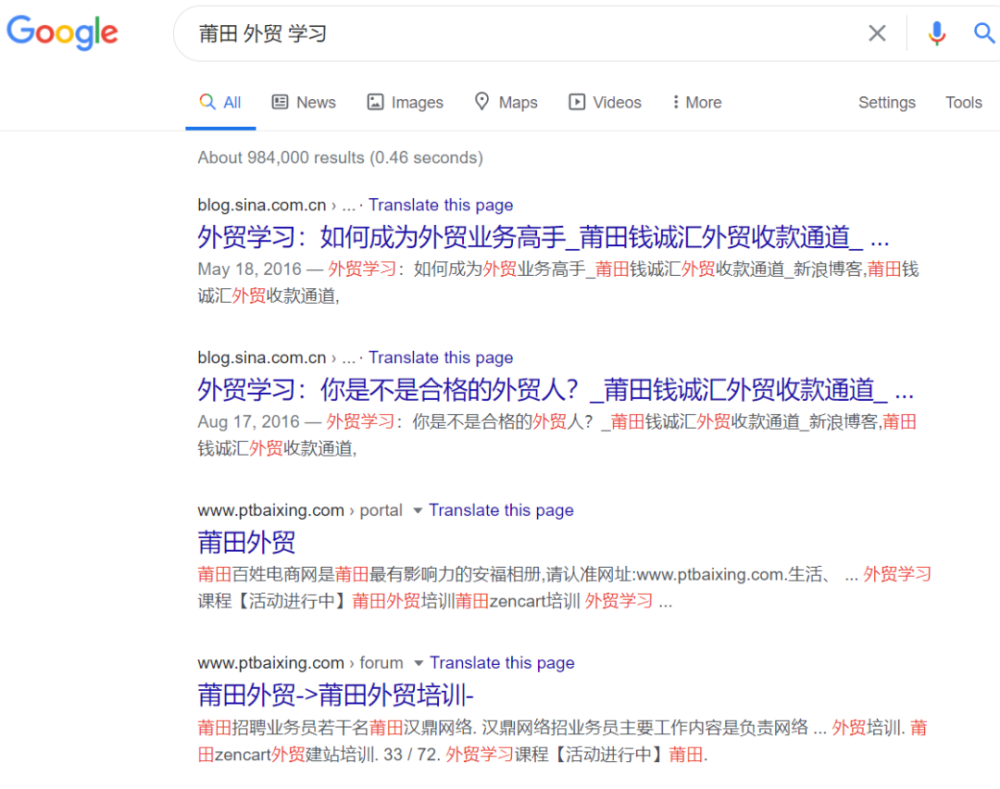Click the blue search magnifier icon
The image size is (1000, 789).
click(984, 33)
